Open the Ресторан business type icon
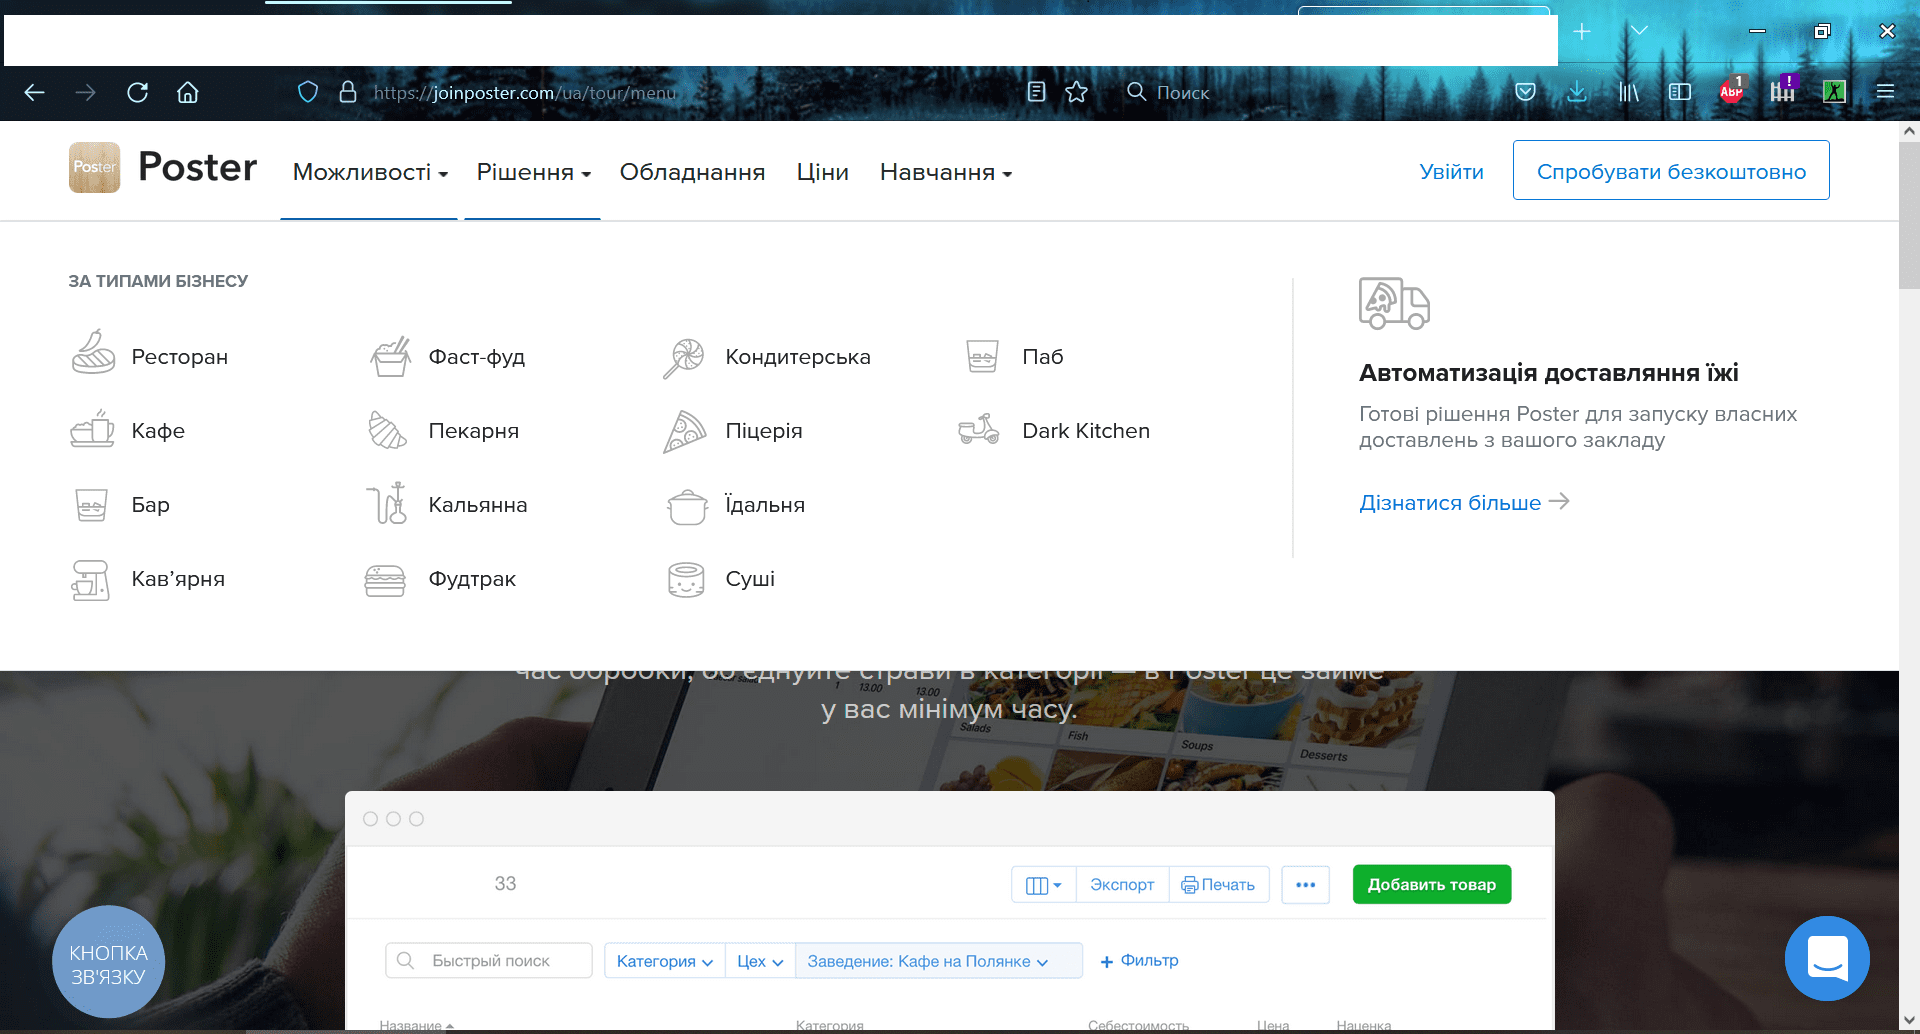The image size is (1920, 1034). coord(93,353)
